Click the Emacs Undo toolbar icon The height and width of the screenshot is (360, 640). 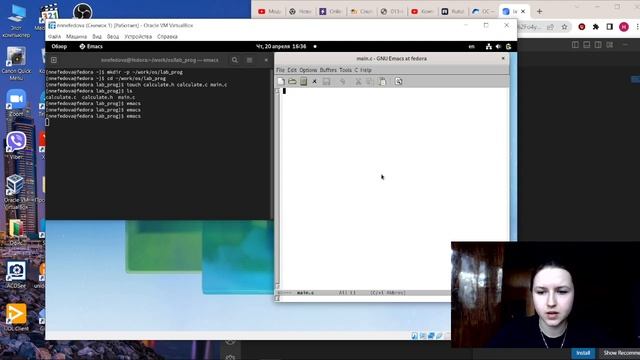point(342,82)
